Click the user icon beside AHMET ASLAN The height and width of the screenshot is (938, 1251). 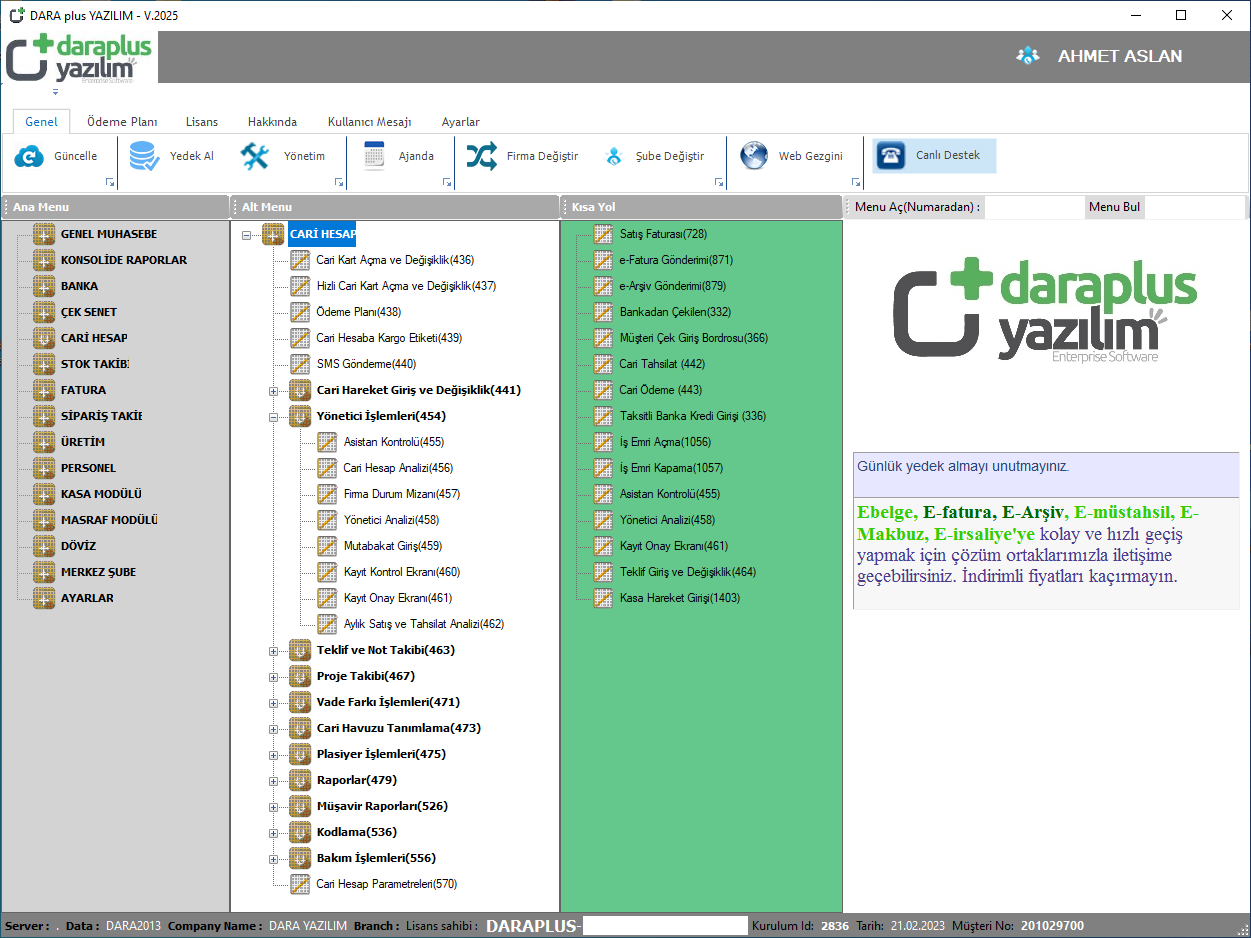click(1028, 56)
